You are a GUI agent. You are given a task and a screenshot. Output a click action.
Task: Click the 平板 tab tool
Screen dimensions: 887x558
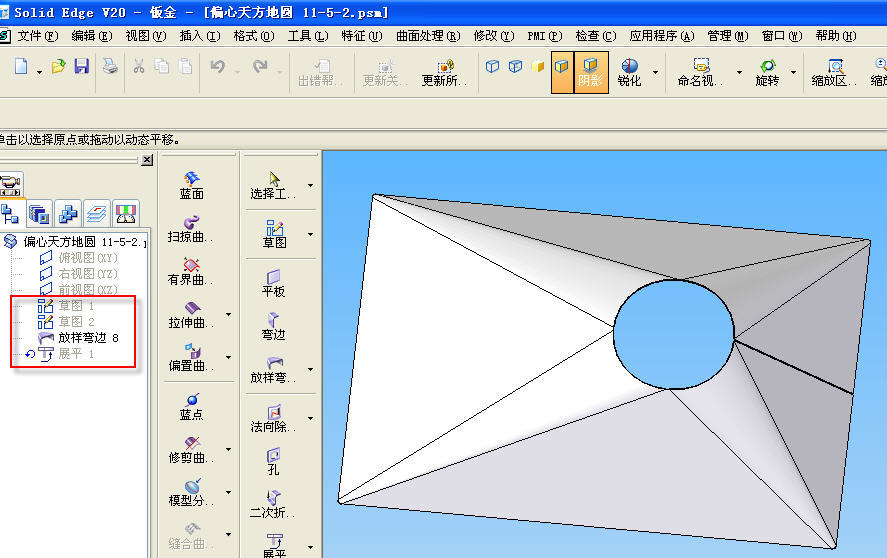point(274,284)
